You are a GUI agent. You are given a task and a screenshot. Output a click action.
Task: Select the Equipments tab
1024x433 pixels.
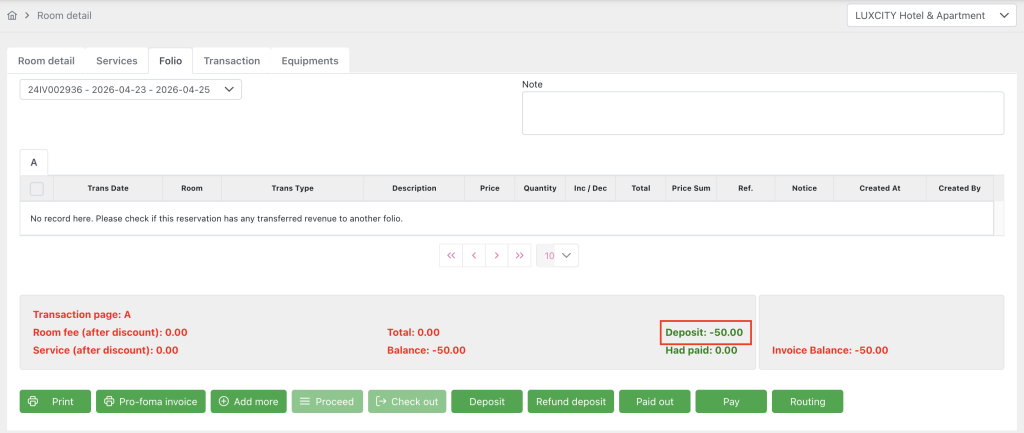309,61
